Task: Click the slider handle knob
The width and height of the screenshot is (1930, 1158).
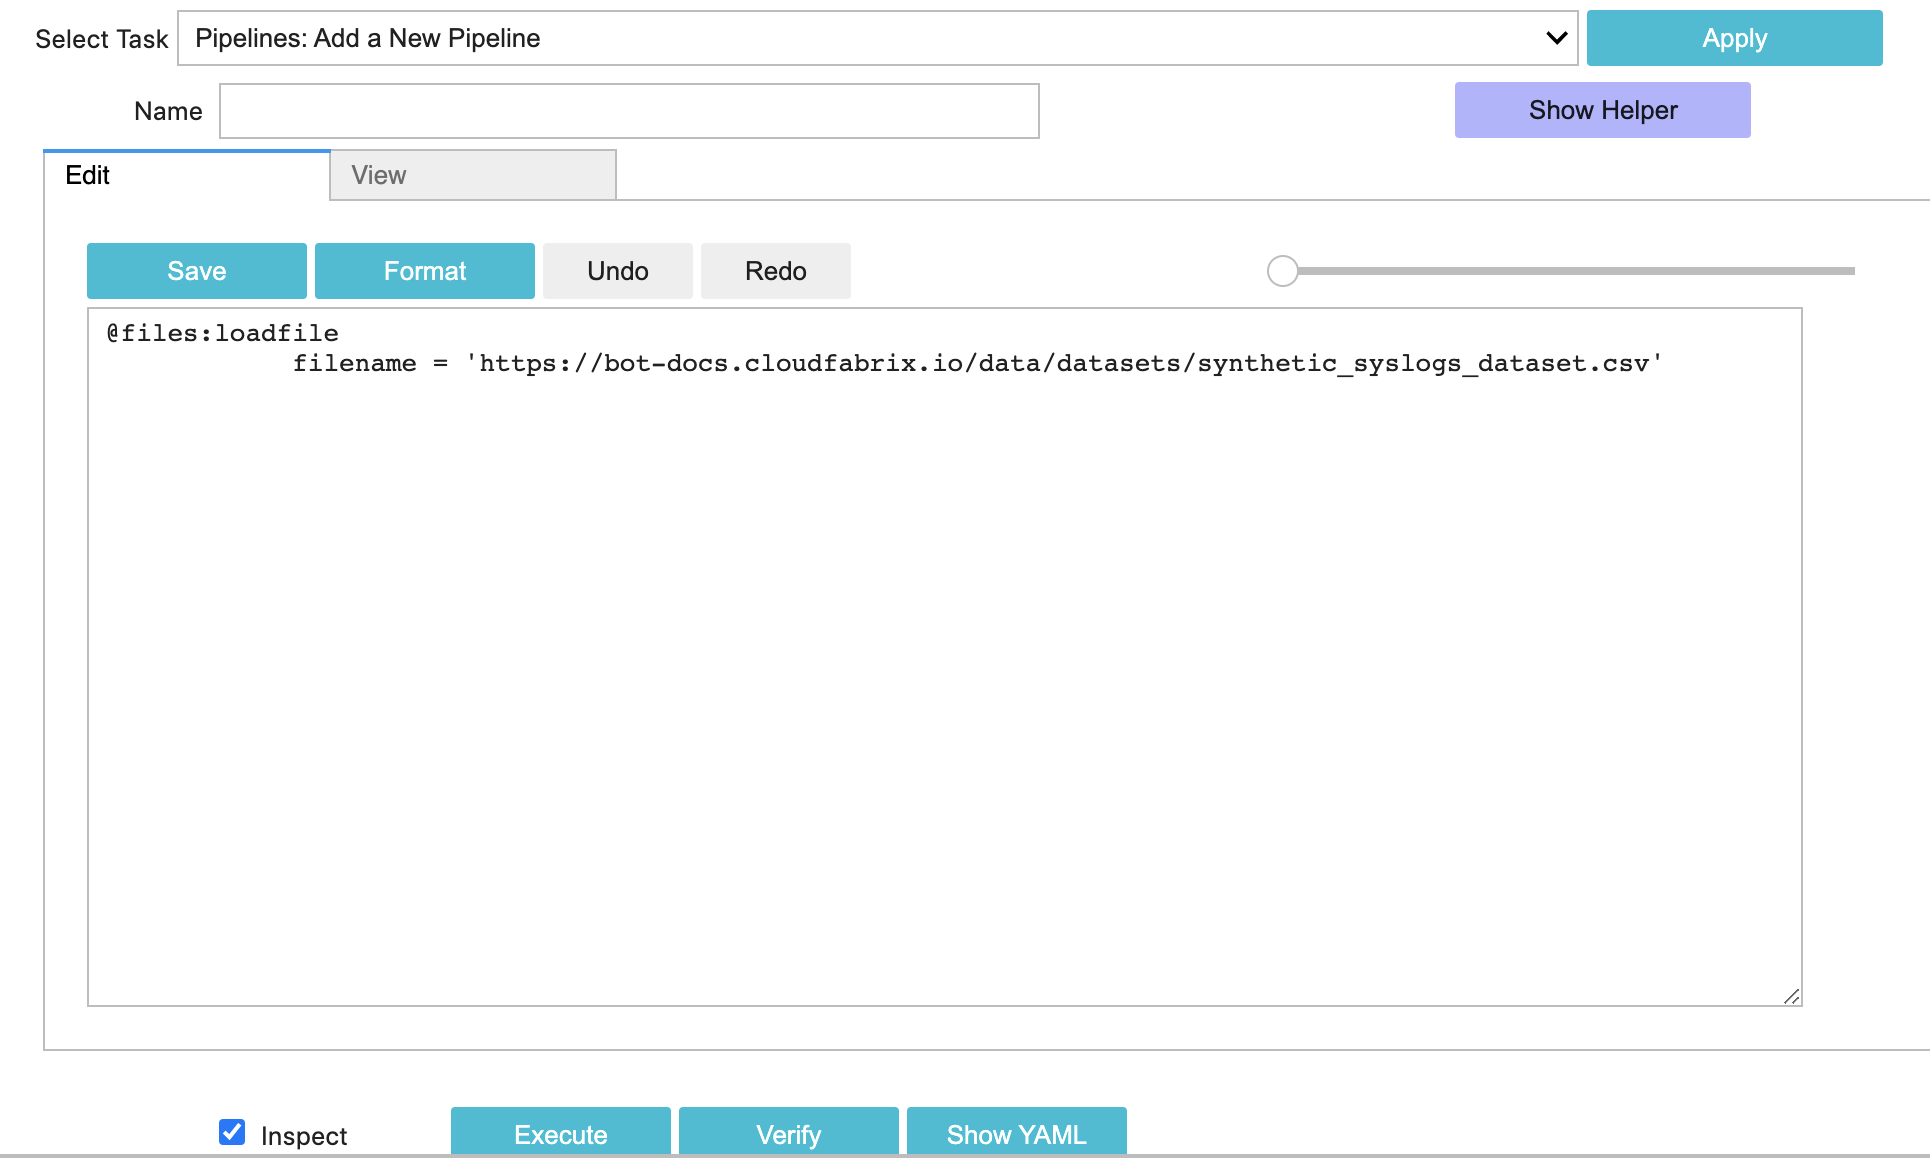Action: [1282, 271]
